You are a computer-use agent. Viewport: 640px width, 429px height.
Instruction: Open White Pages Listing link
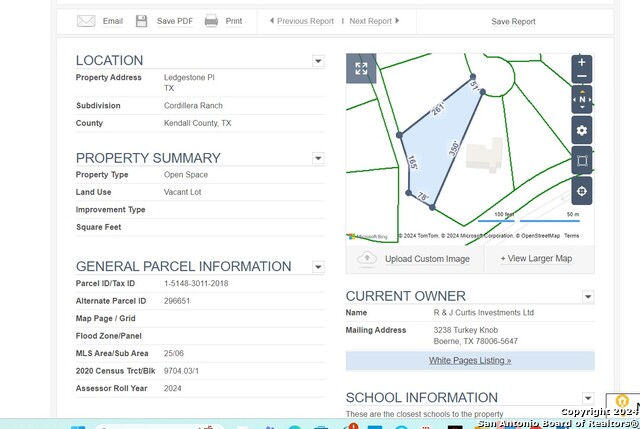[x=470, y=360]
